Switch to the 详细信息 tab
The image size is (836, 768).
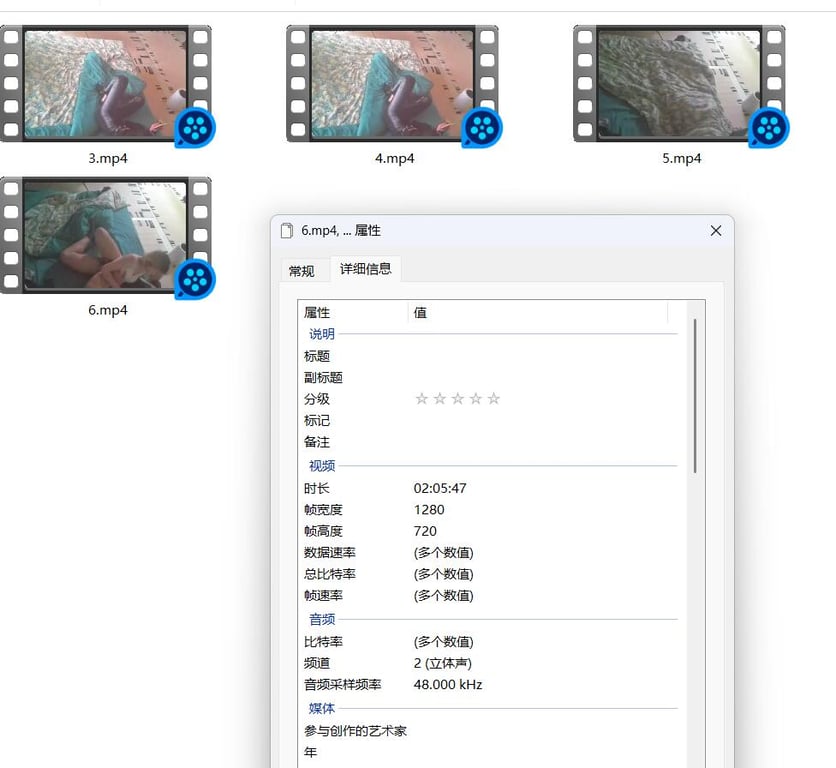(366, 269)
